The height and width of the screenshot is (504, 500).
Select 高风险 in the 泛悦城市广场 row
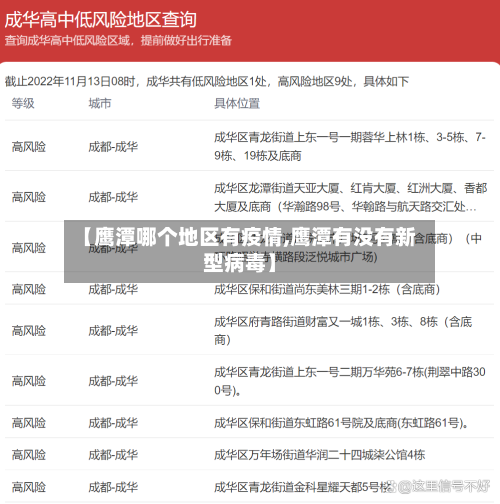(29, 248)
